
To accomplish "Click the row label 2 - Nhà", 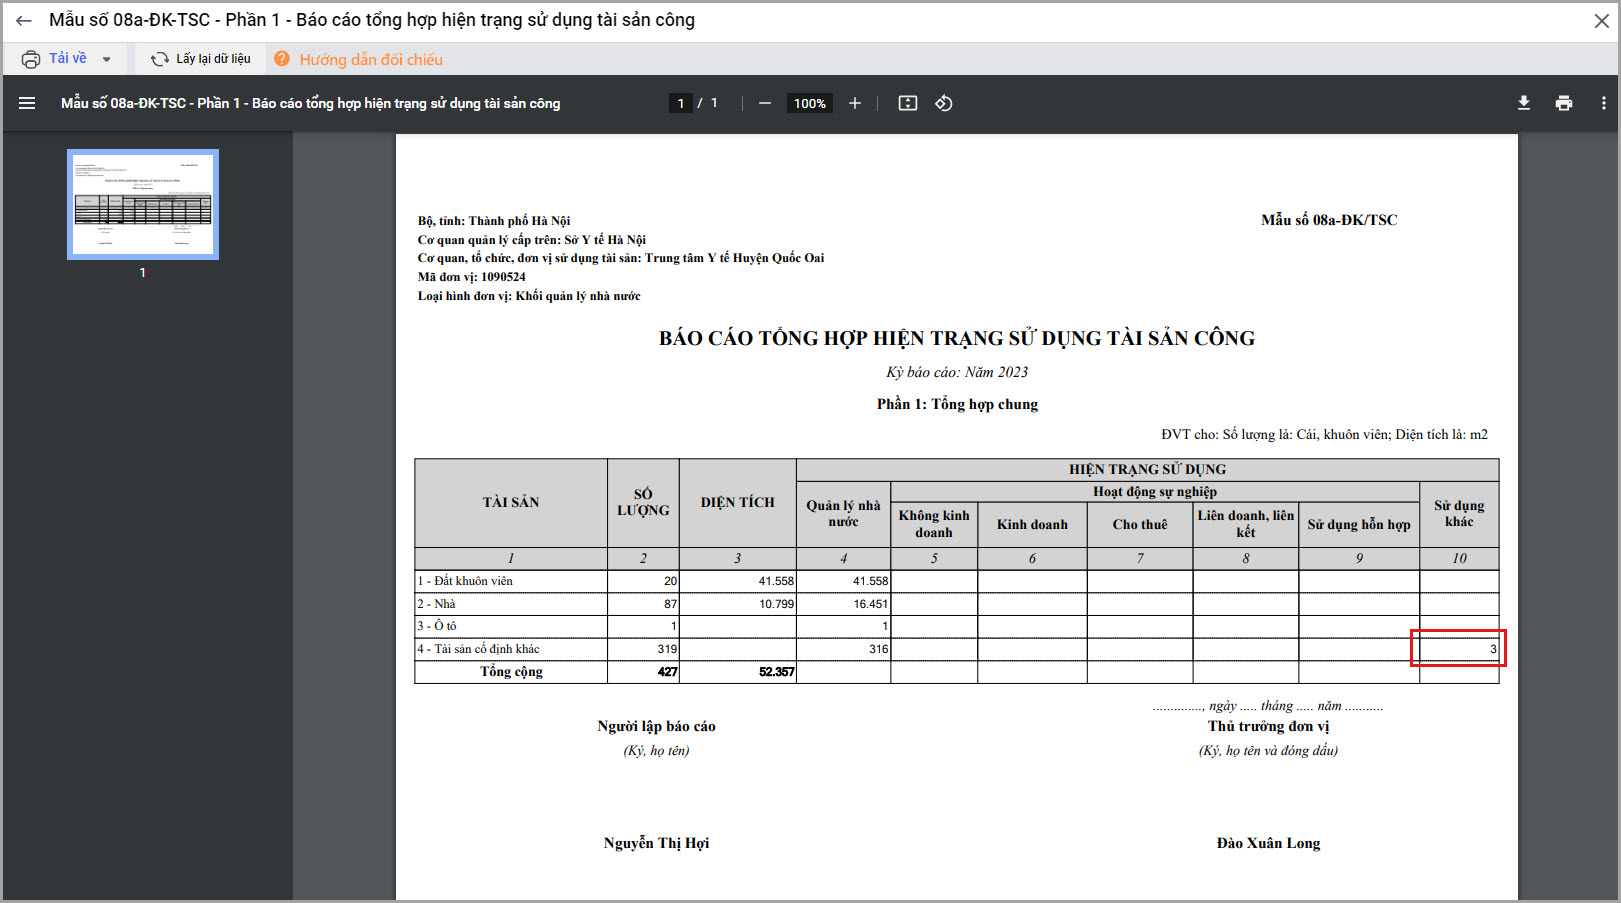I will 436,604.
